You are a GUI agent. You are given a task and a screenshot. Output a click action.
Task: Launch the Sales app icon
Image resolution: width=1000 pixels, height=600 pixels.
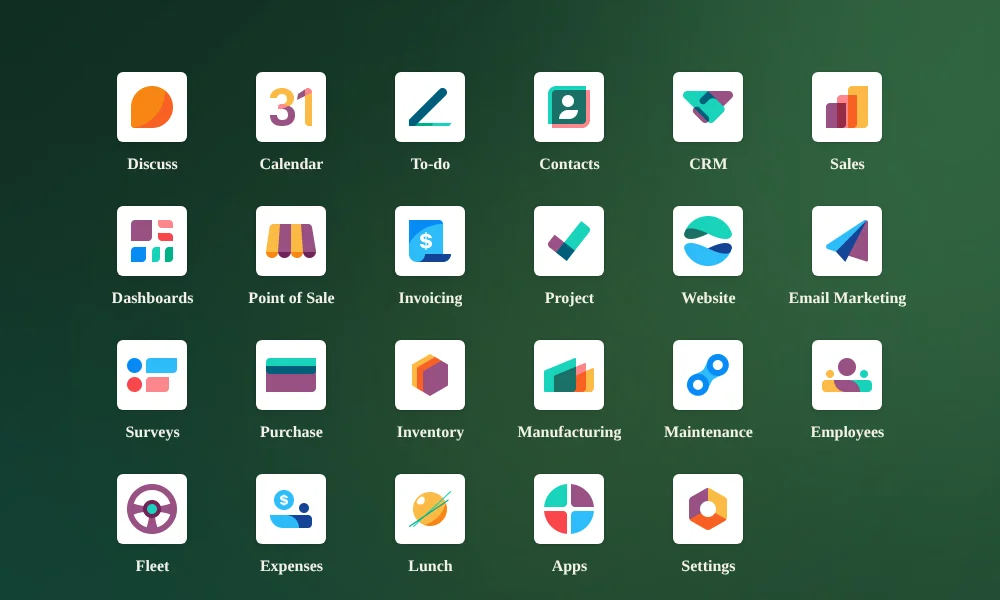847,107
